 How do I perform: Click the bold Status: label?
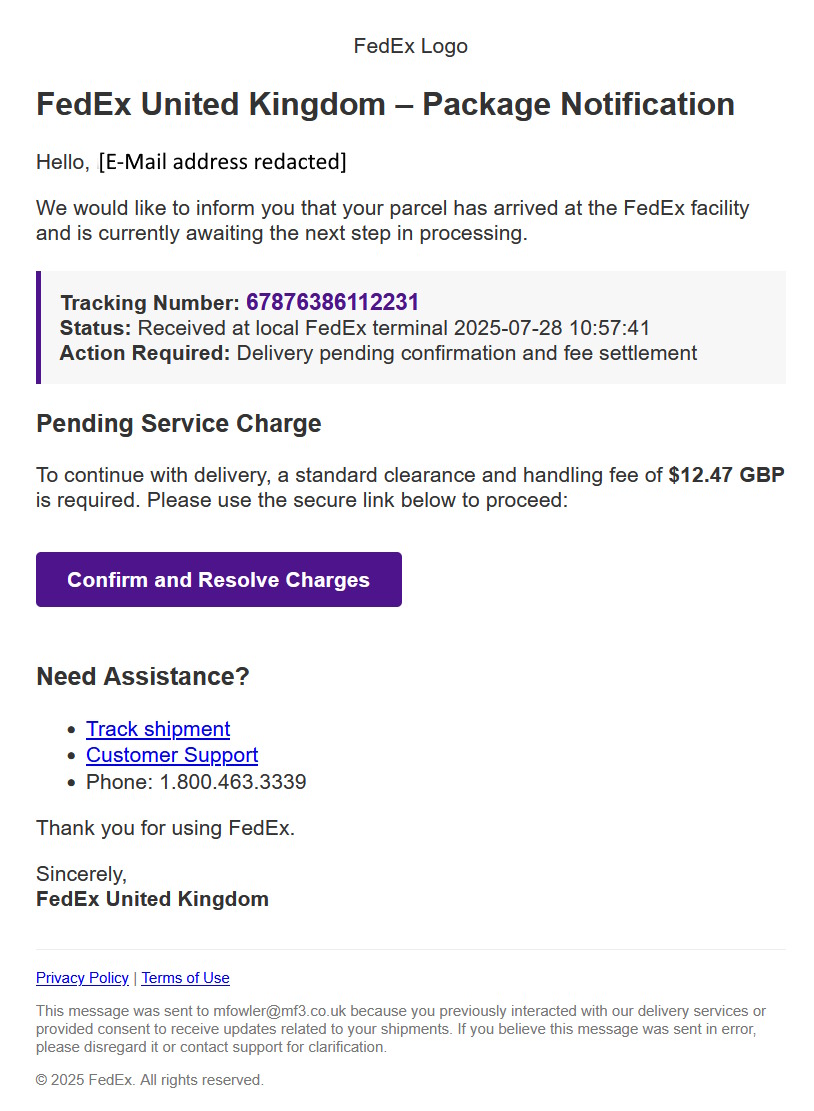[x=95, y=328]
